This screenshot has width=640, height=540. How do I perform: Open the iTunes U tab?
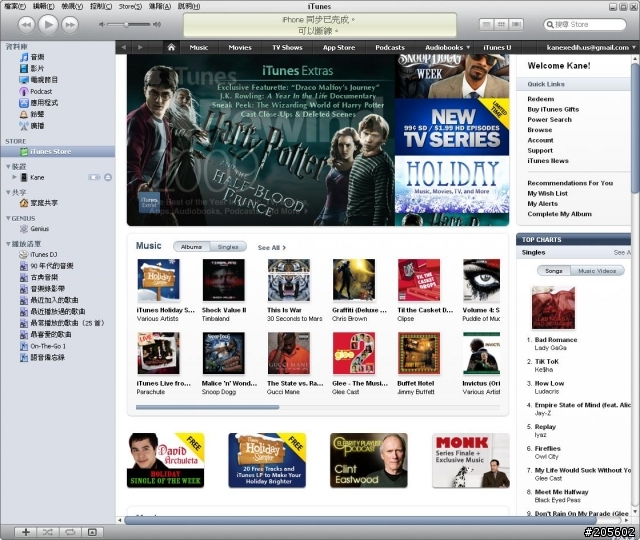point(497,47)
